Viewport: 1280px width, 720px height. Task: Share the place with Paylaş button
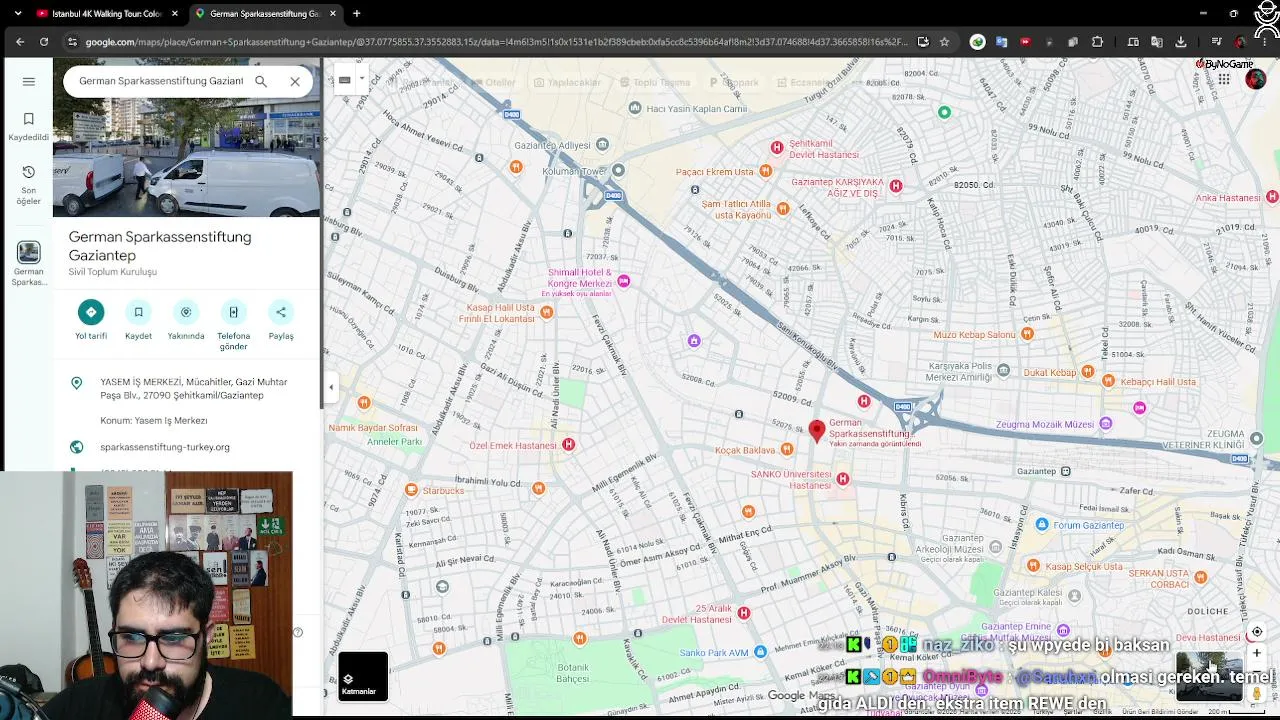coord(281,321)
